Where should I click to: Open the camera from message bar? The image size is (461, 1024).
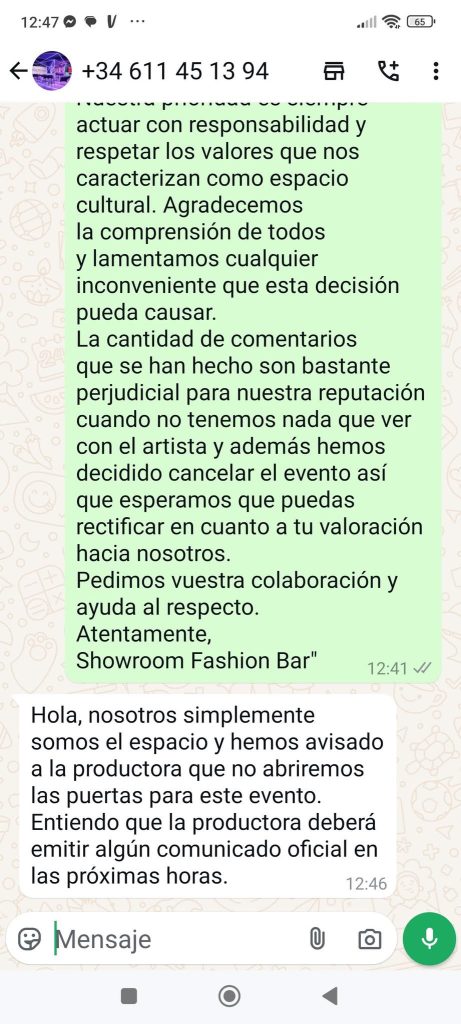(x=370, y=939)
